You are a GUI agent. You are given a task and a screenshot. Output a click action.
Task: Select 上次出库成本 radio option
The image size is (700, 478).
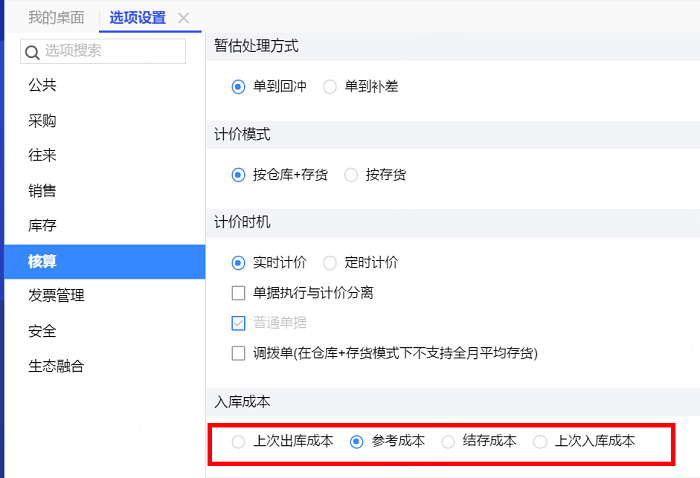point(238,441)
